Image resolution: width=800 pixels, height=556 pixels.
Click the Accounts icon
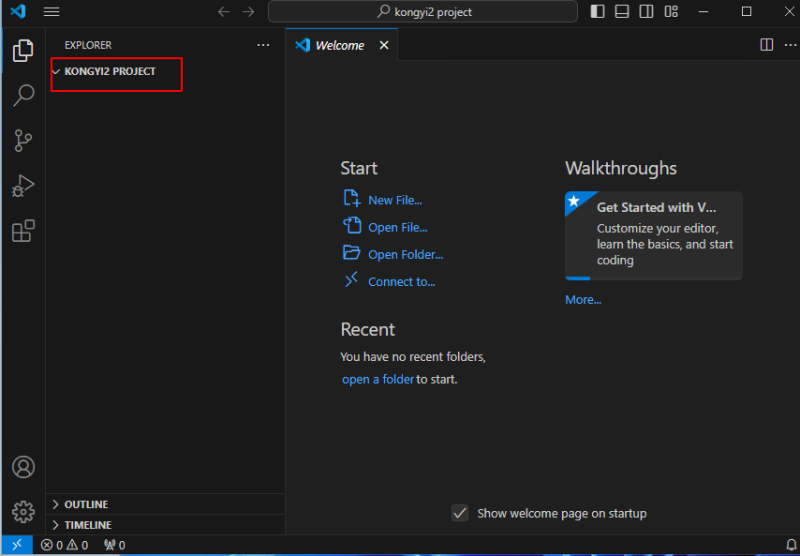pyautogui.click(x=23, y=467)
